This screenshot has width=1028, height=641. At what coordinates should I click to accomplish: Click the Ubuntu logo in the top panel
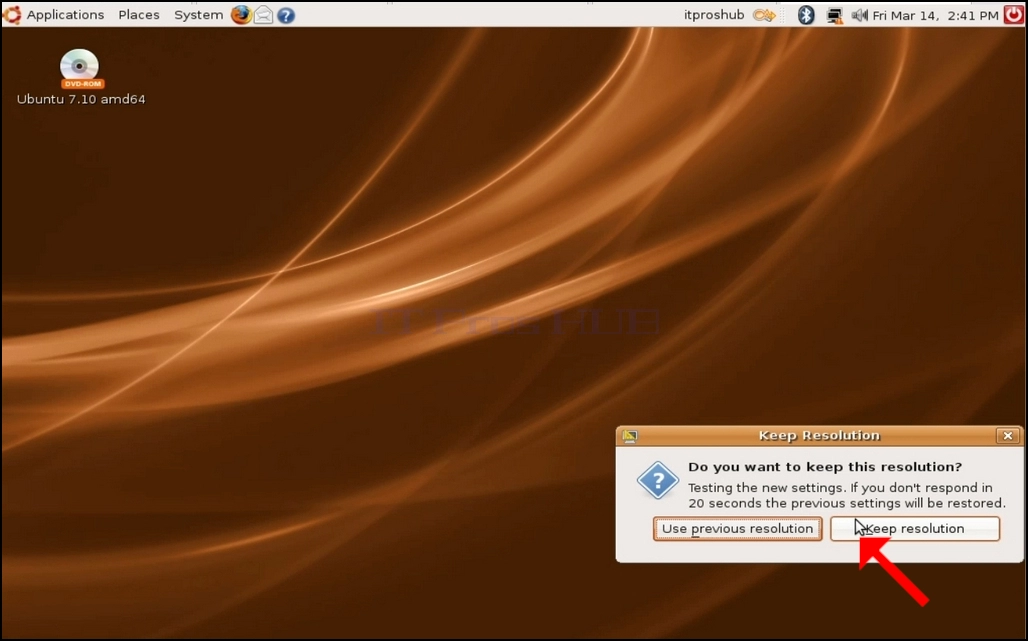click(12, 14)
